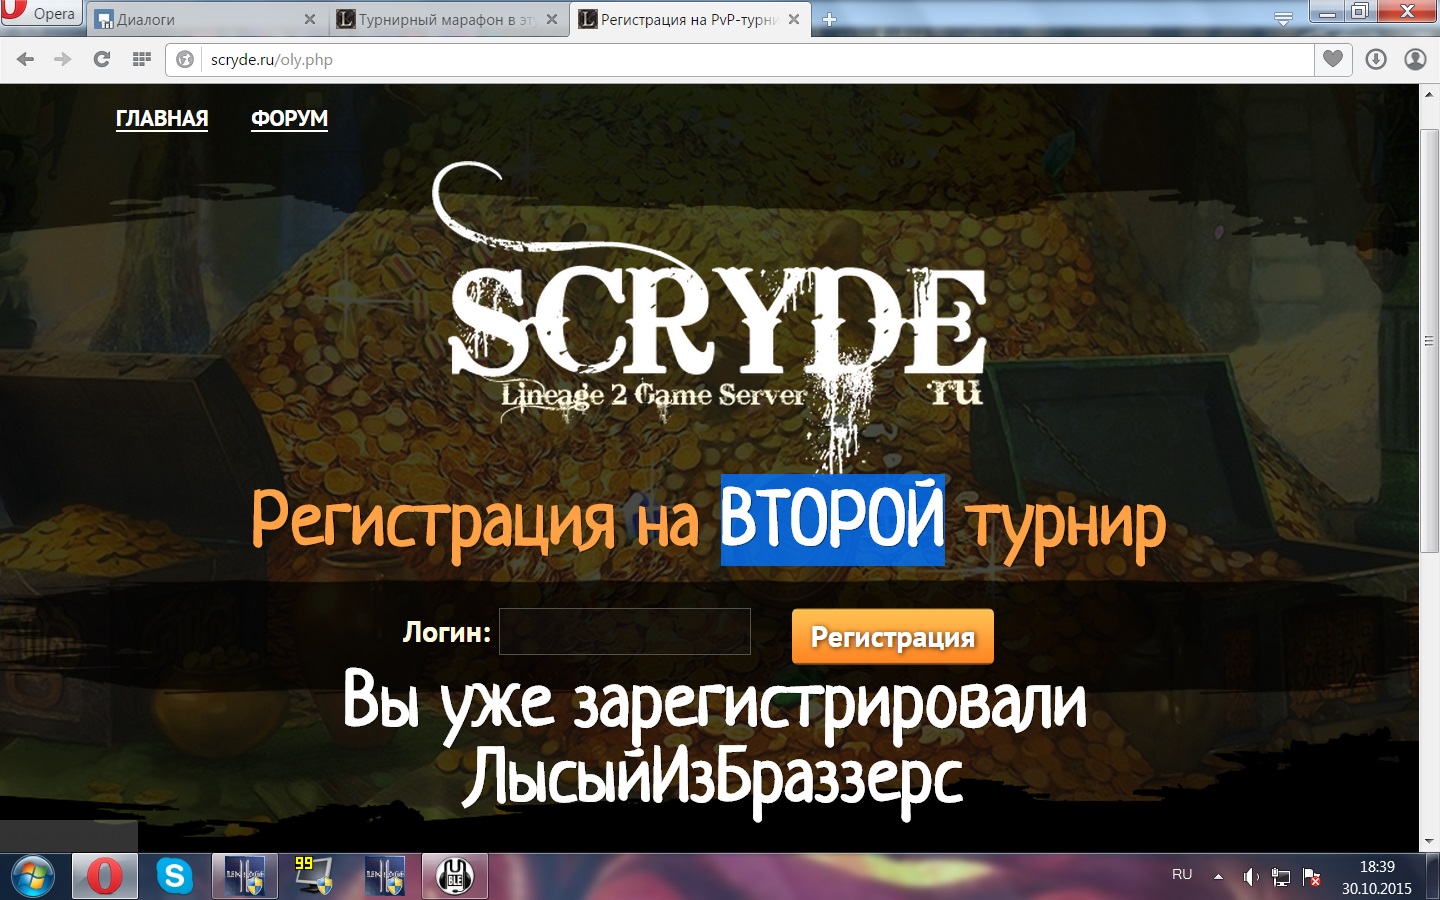Click the volume speaker tray icon
Image resolution: width=1440 pixels, height=900 pixels.
[x=1250, y=877]
